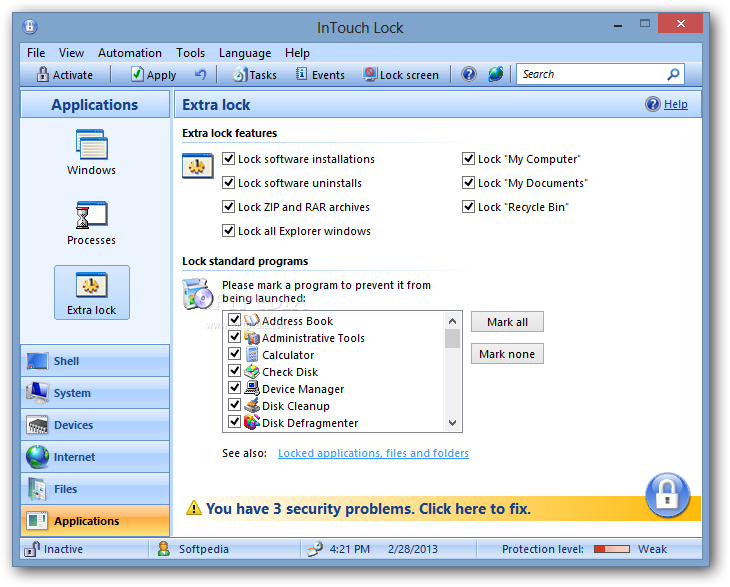Open the Automation menu
Viewport: 730px width, 587px height.
point(130,53)
